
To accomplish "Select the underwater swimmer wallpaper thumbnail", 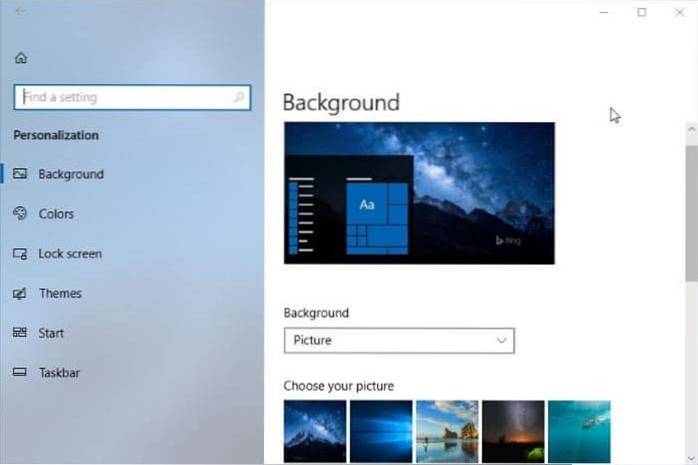I will [x=579, y=431].
